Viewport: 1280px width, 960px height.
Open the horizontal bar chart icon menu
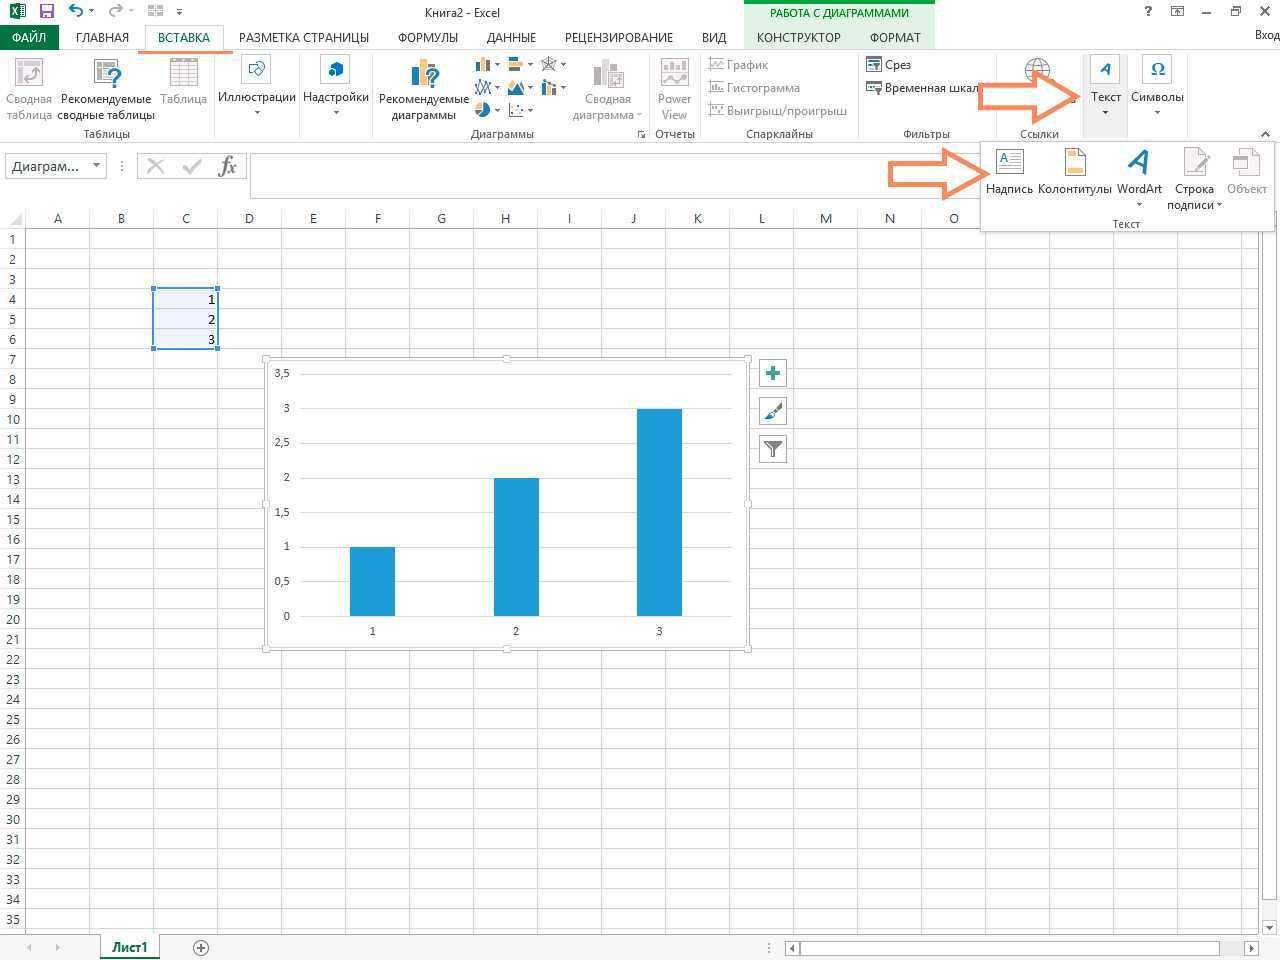[516, 65]
